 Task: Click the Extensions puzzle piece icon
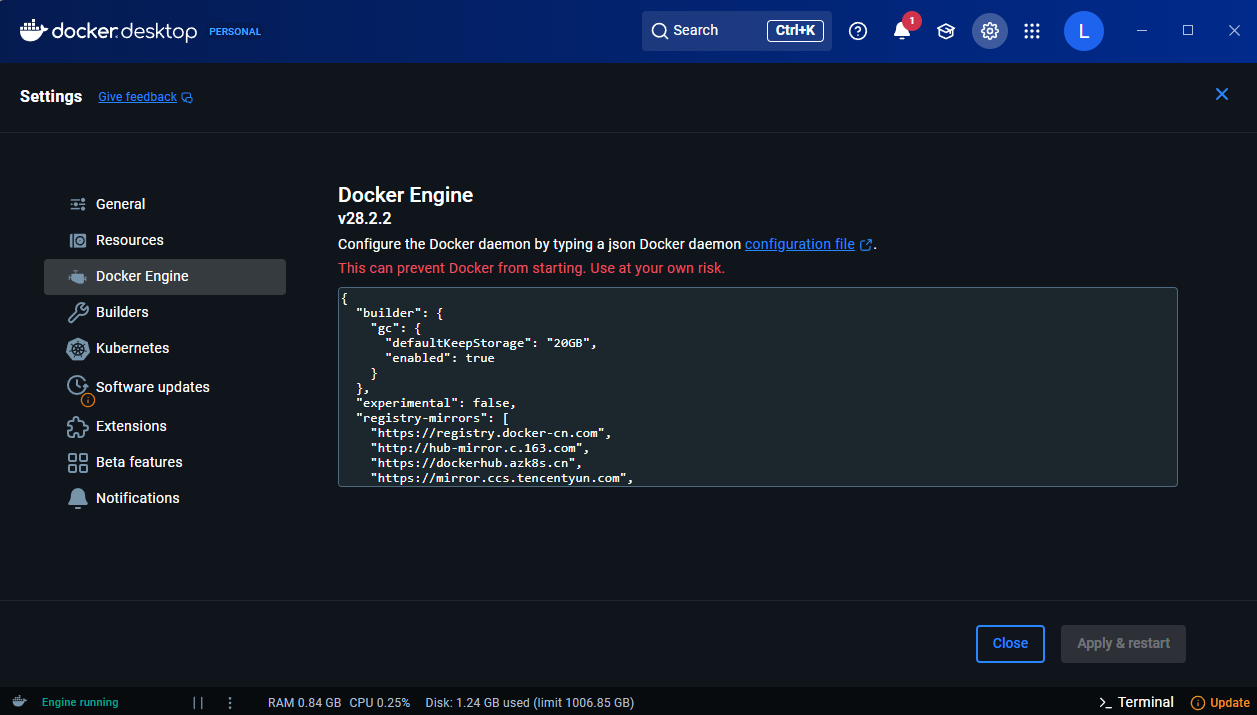point(78,427)
